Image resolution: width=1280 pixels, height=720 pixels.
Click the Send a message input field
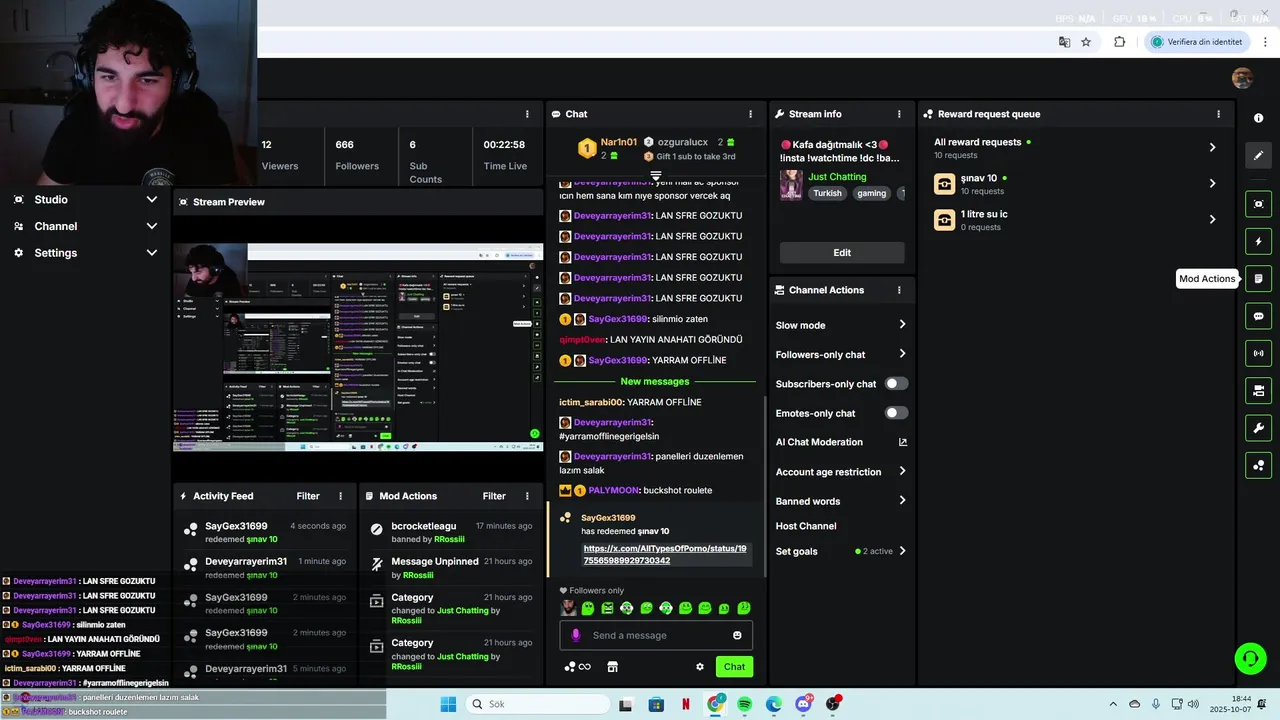pos(656,635)
